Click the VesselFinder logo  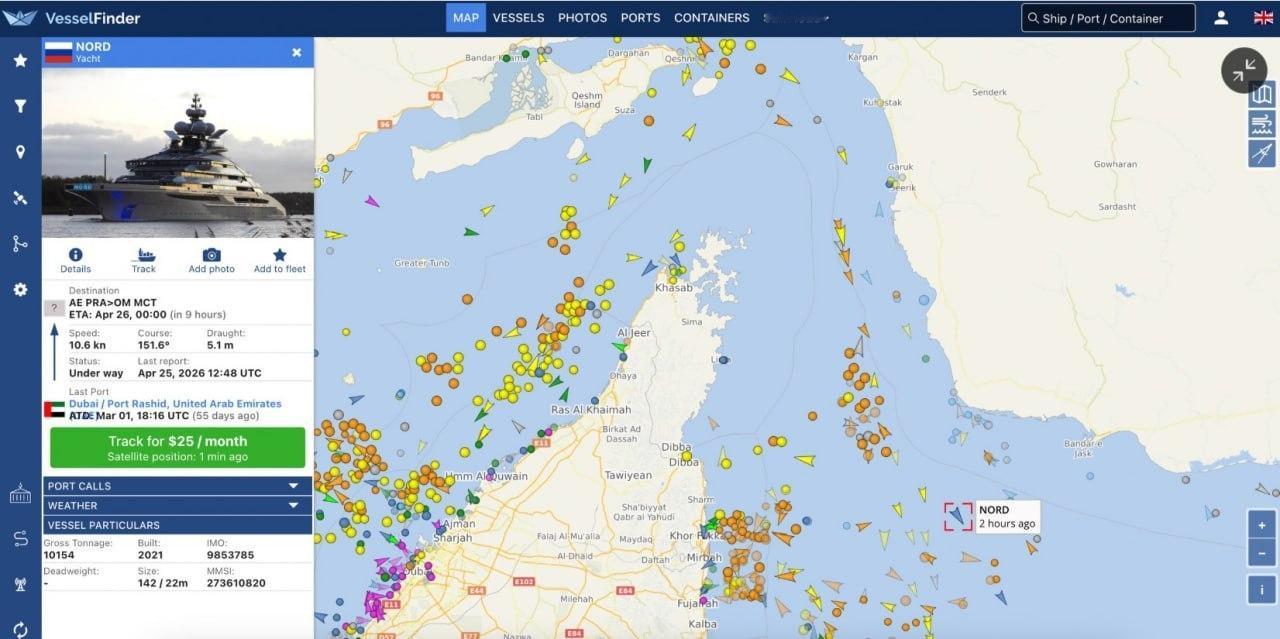click(x=72, y=18)
